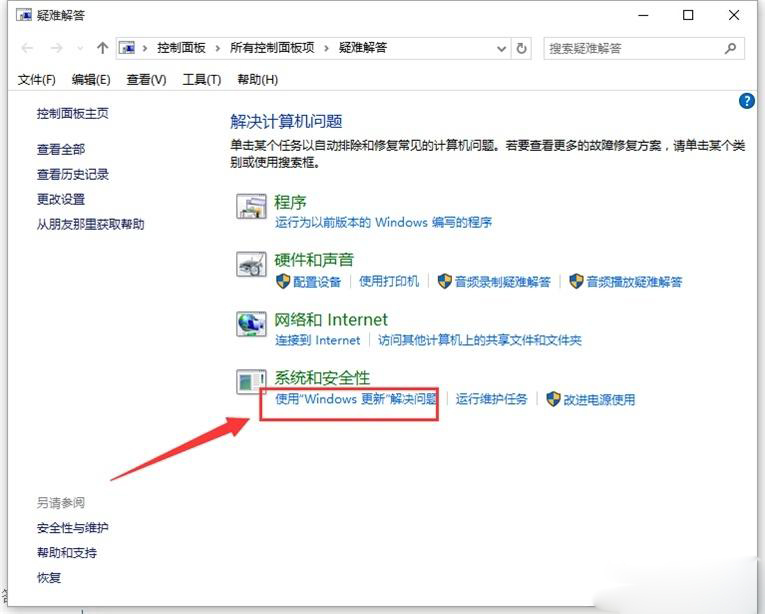Click the 硬件和声音 category icon
Screen dimensions: 765x614
(x=251, y=265)
